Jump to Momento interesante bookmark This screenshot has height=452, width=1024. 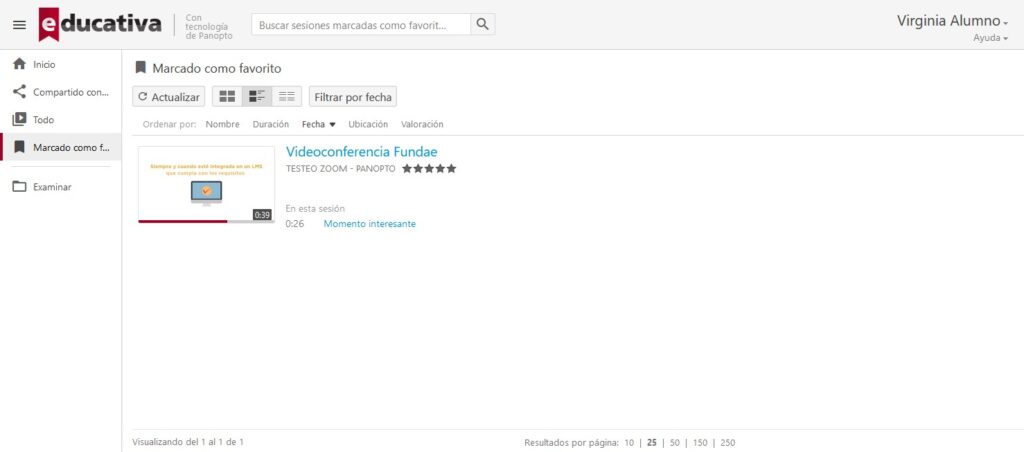pos(369,224)
